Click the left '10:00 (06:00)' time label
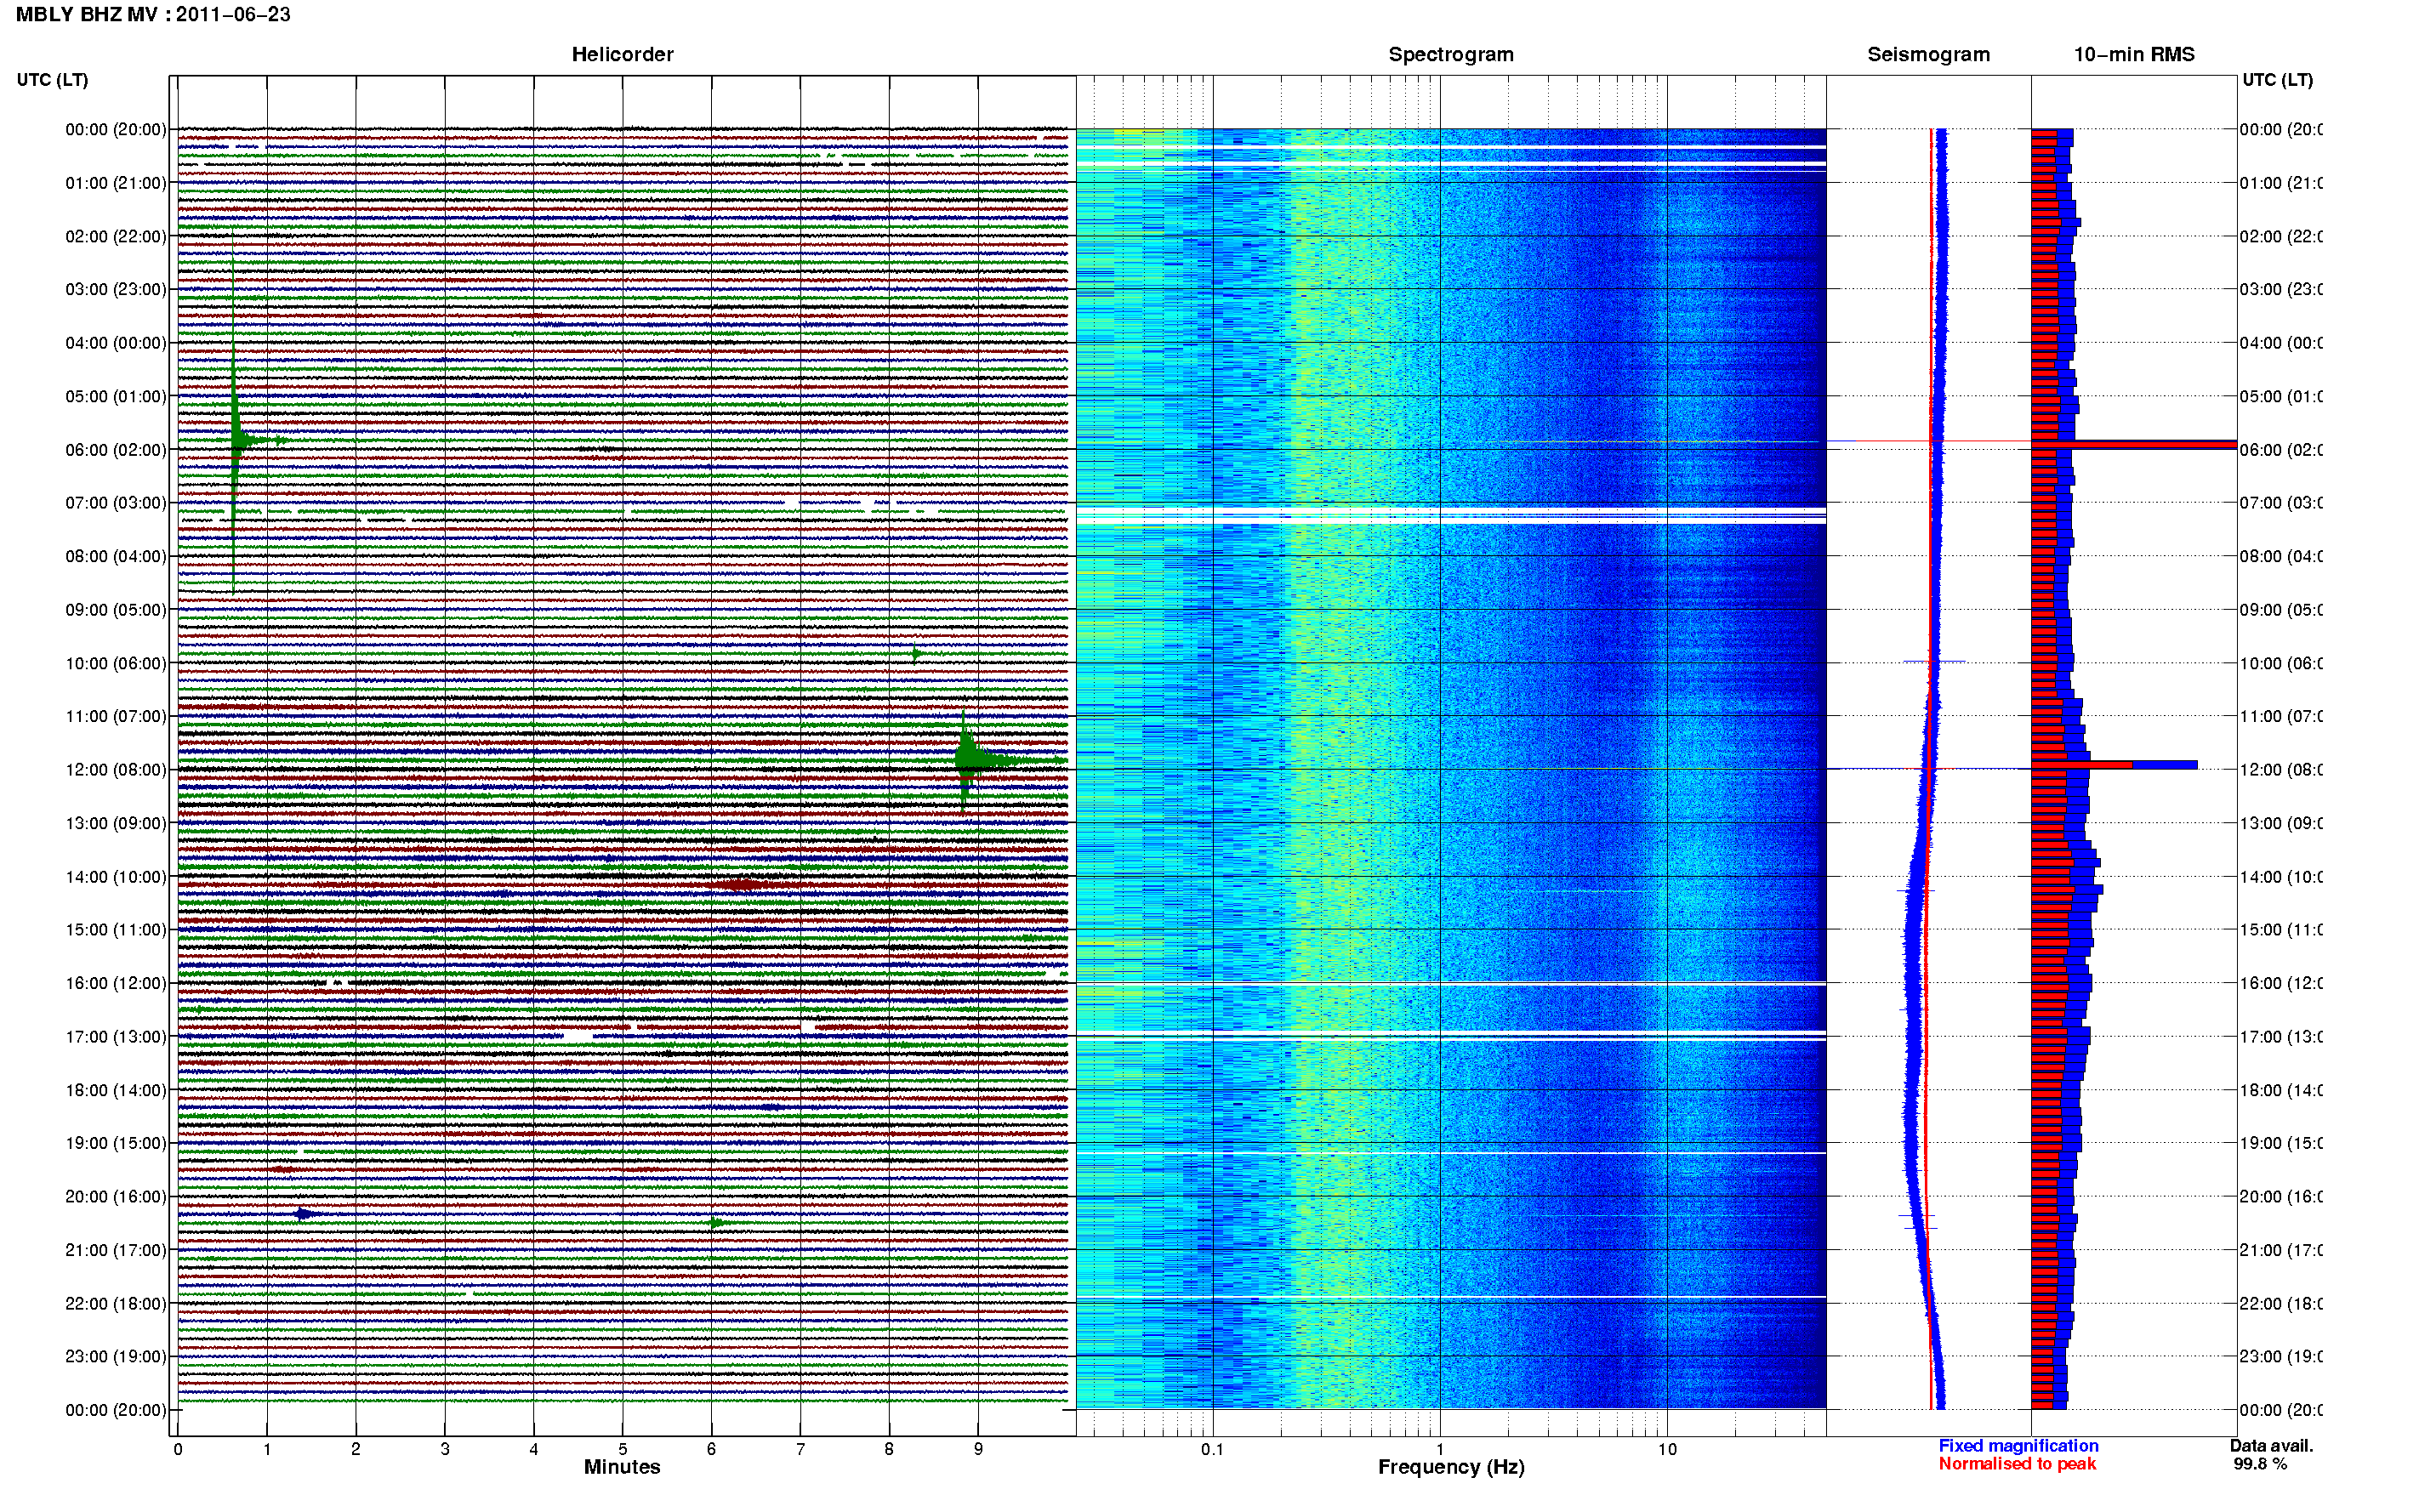 click(116, 663)
